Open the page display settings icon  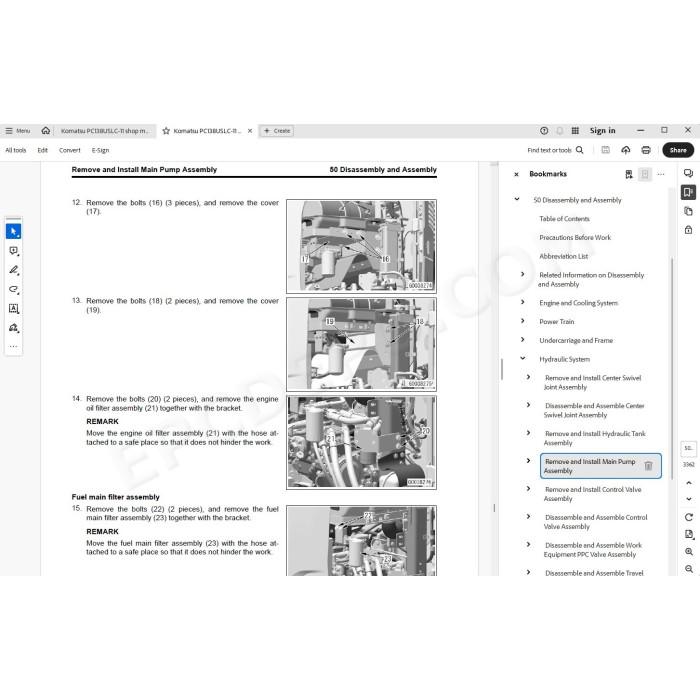(x=688, y=534)
